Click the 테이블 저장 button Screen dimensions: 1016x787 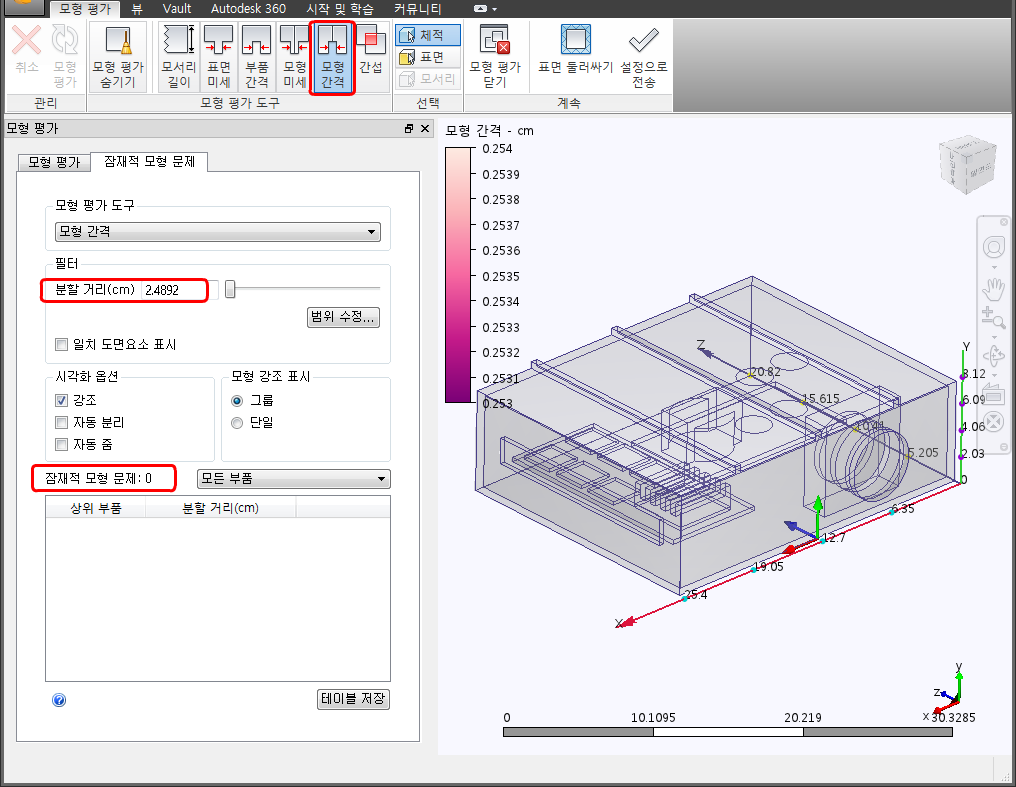(x=353, y=699)
